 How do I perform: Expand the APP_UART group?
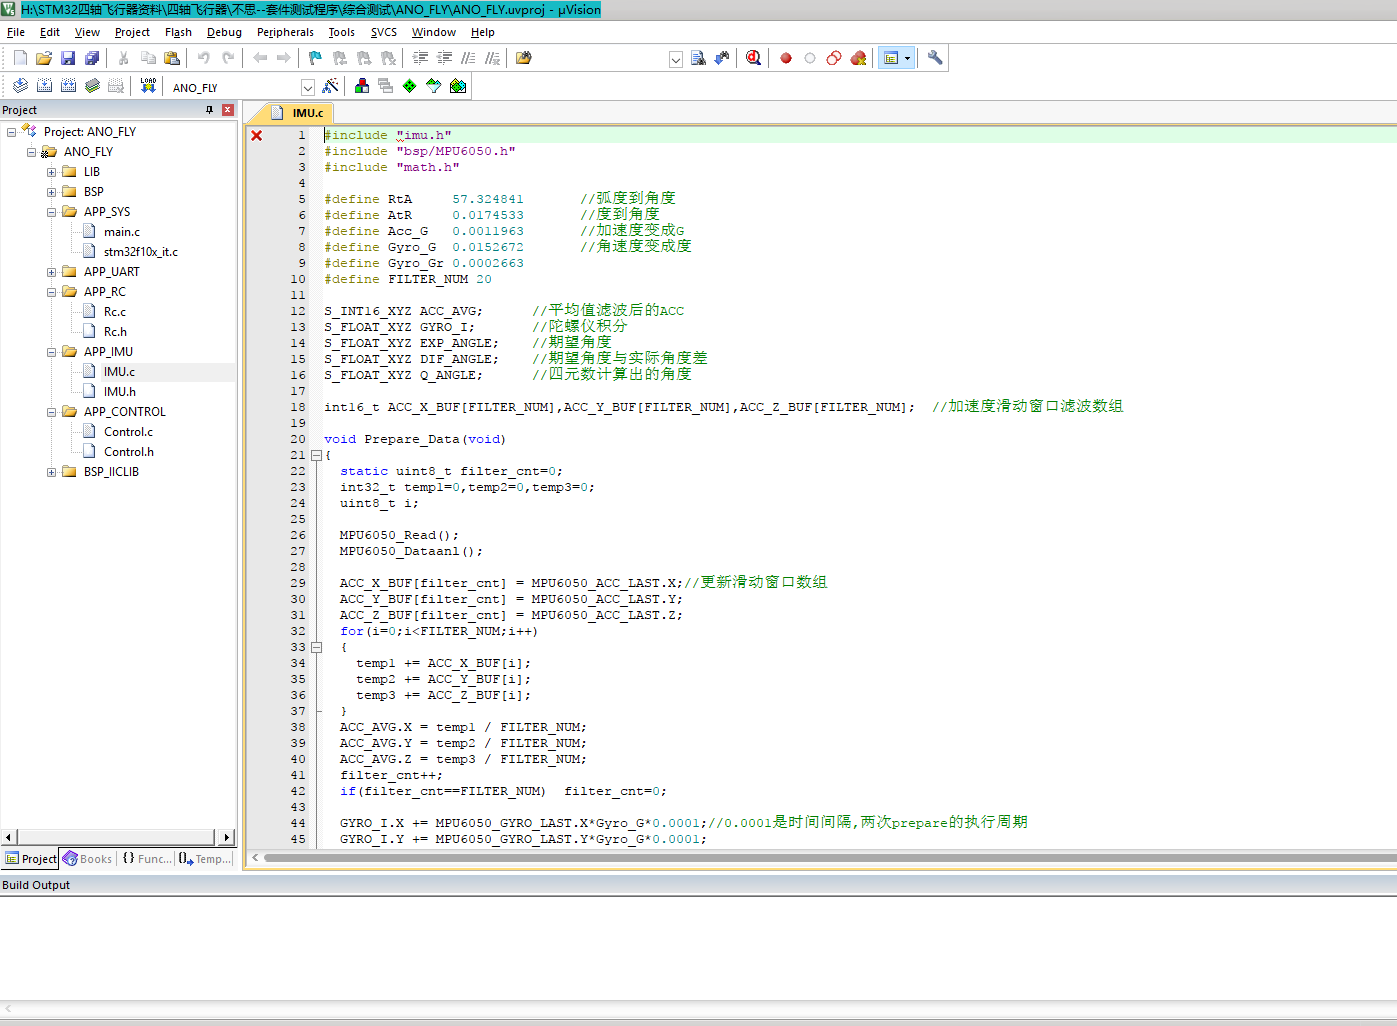tap(51, 272)
